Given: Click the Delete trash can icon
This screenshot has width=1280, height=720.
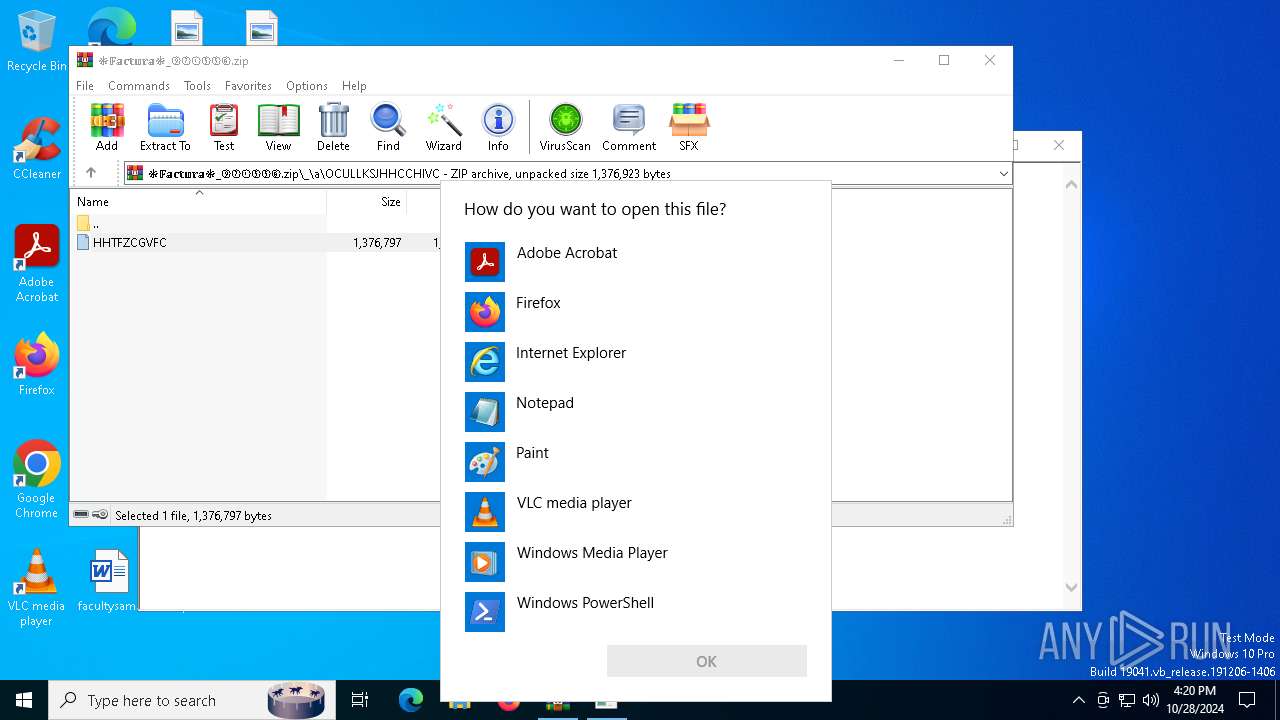Looking at the screenshot, I should (333, 127).
